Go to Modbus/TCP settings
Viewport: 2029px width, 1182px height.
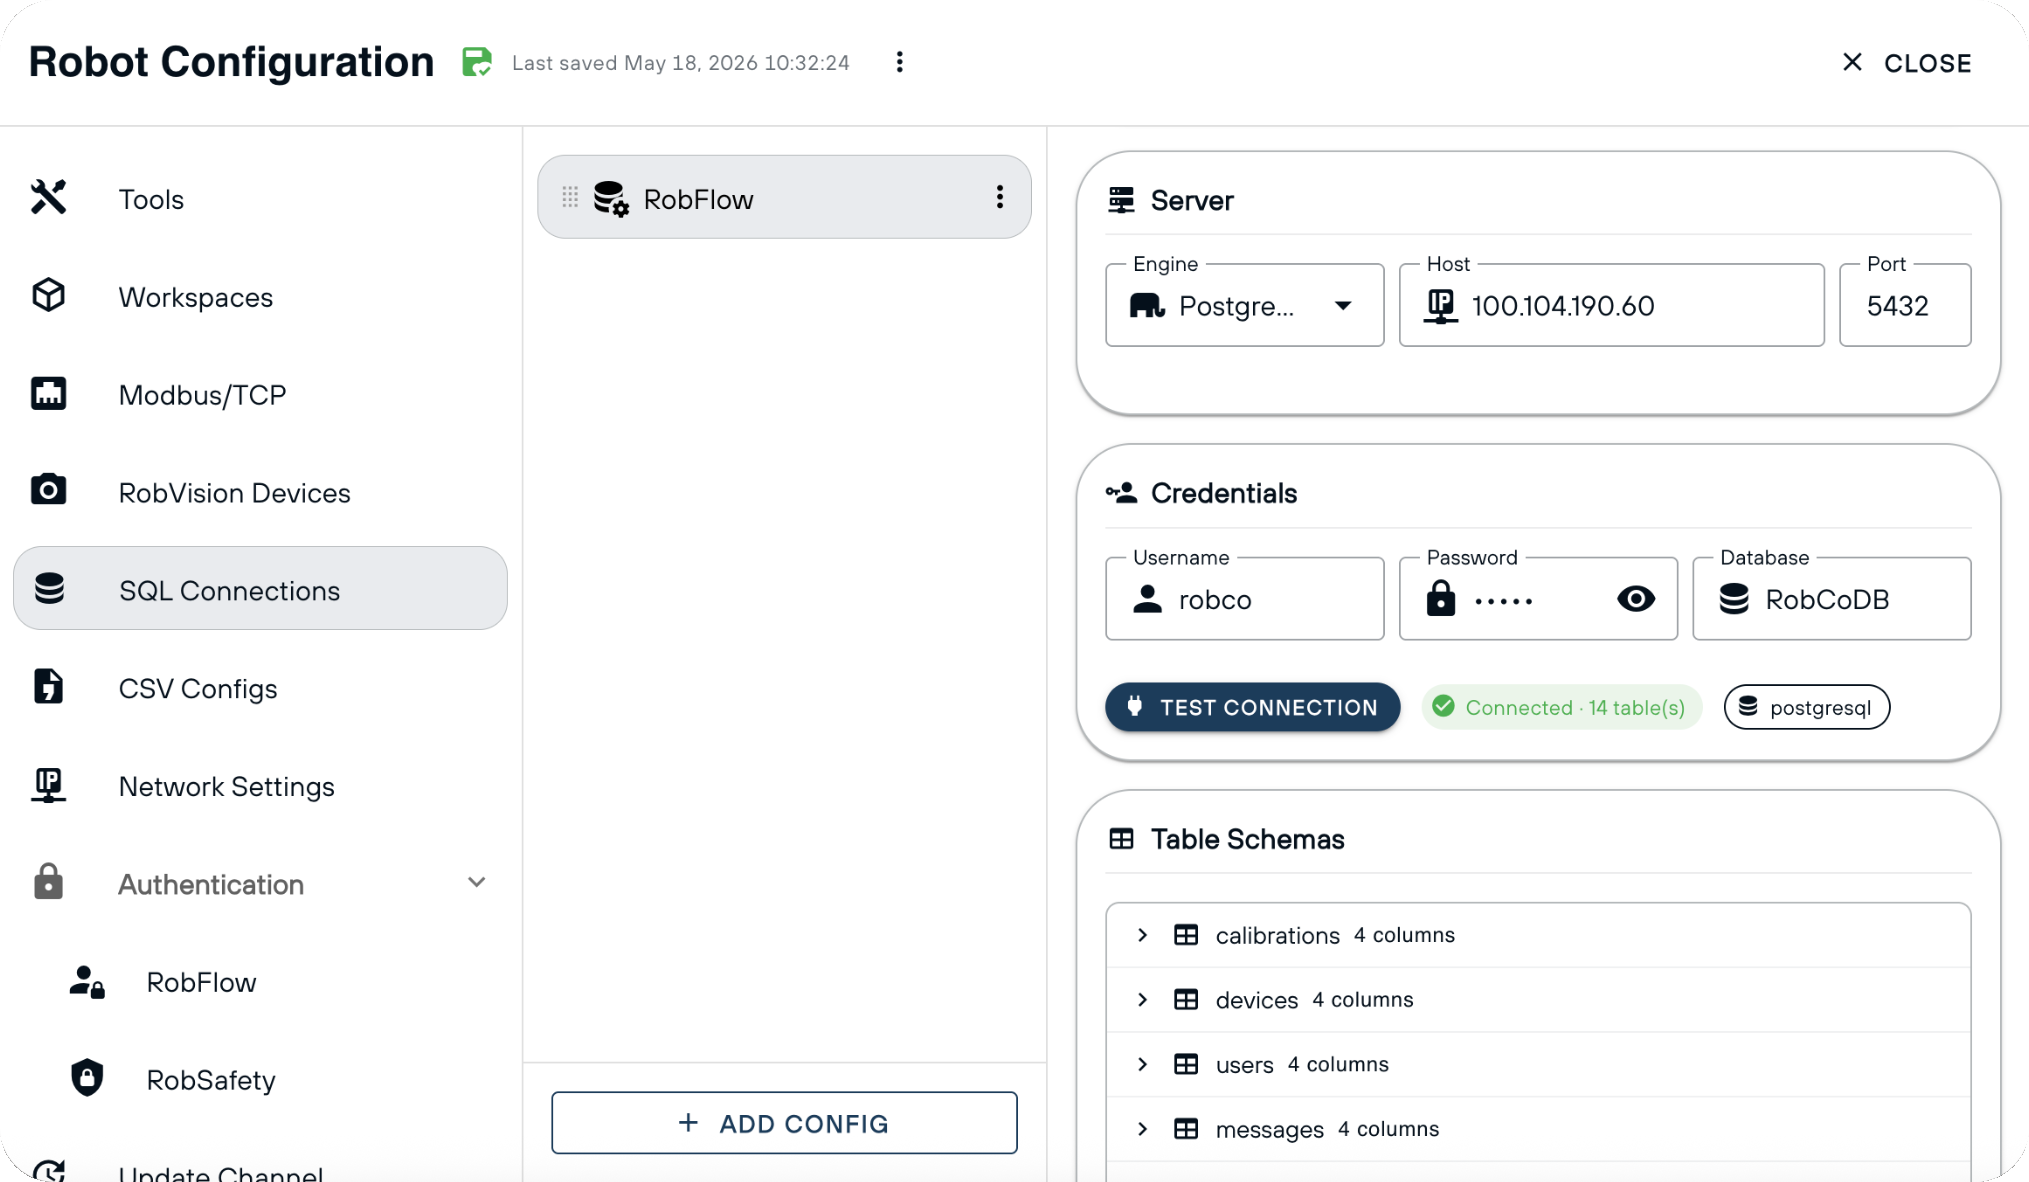(x=260, y=394)
